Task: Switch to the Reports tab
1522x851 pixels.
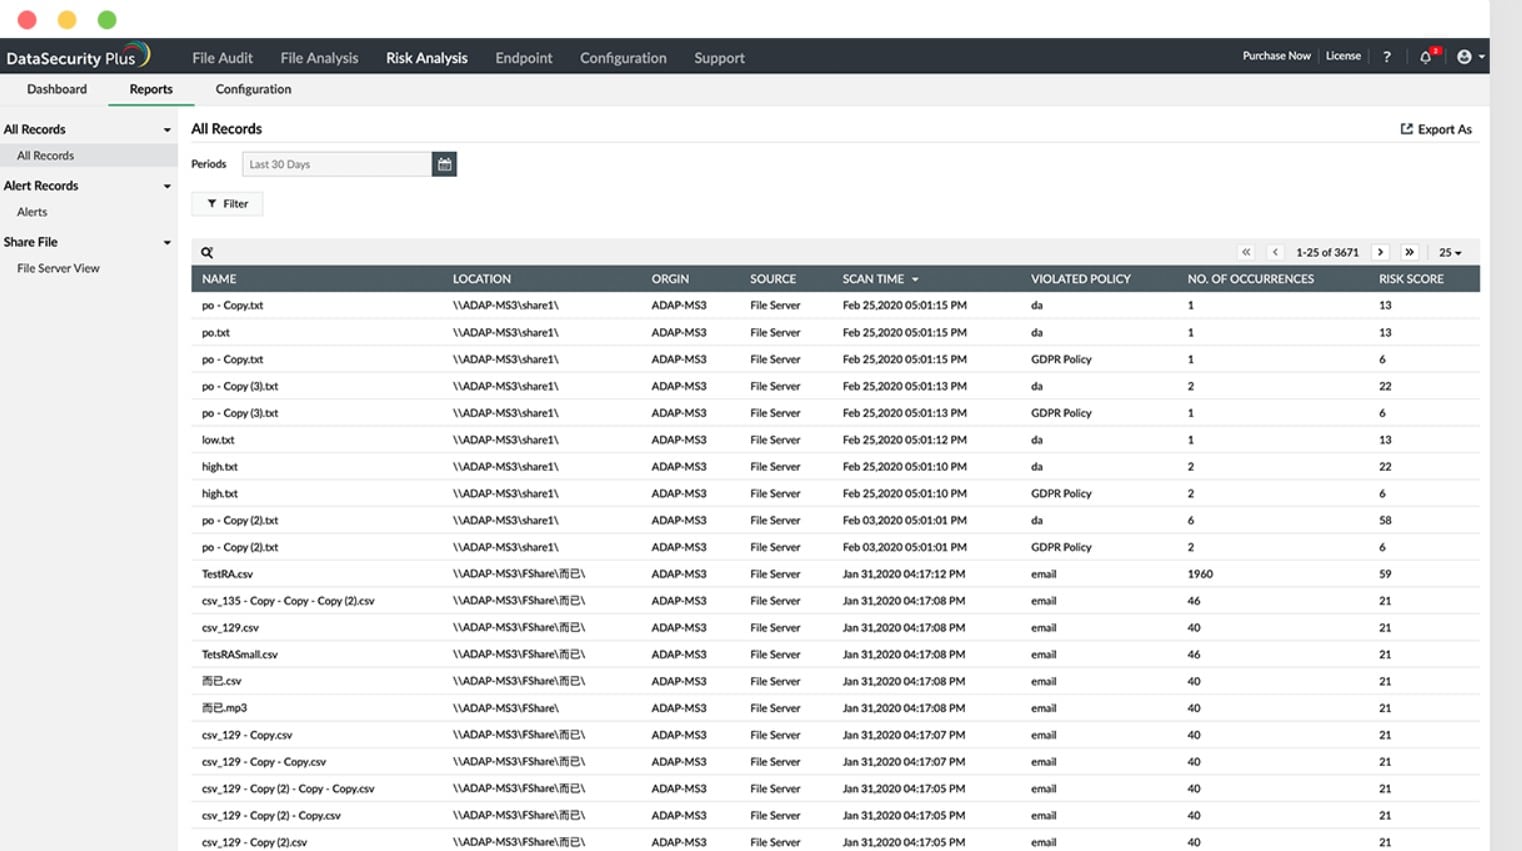Action: pyautogui.click(x=151, y=89)
